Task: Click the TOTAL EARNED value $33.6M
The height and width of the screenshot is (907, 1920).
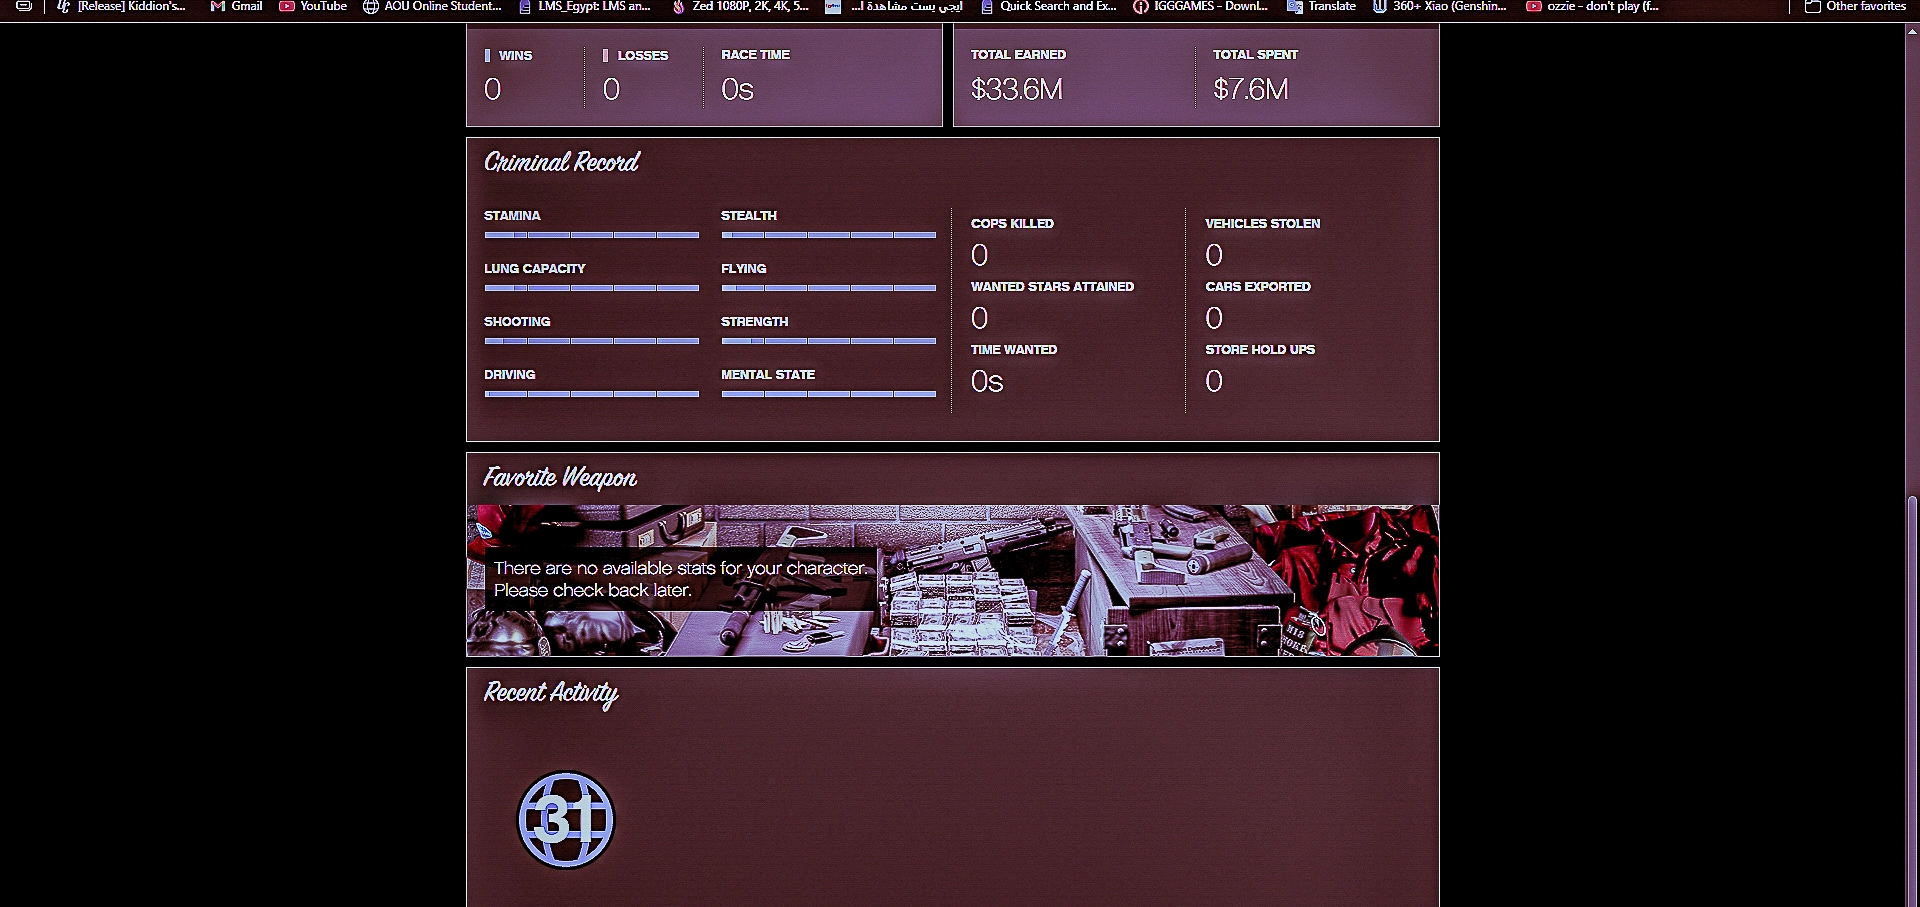Action: (1017, 89)
